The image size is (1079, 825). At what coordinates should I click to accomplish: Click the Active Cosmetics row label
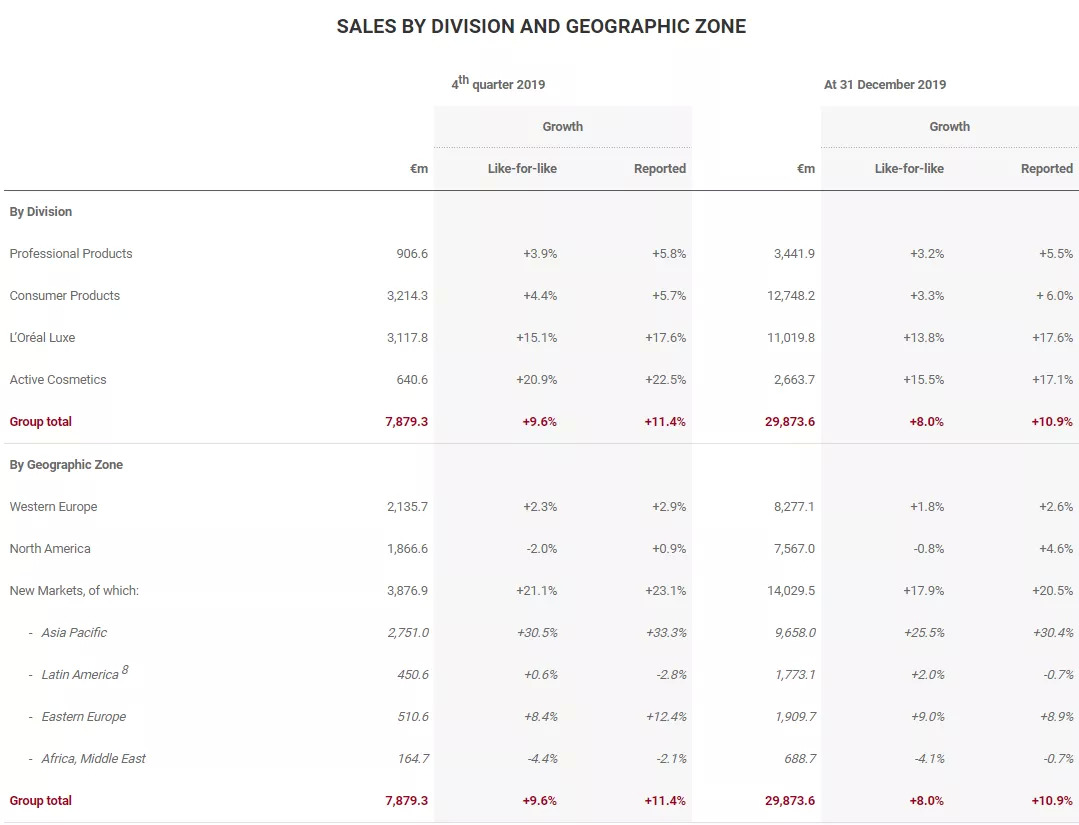(x=58, y=380)
